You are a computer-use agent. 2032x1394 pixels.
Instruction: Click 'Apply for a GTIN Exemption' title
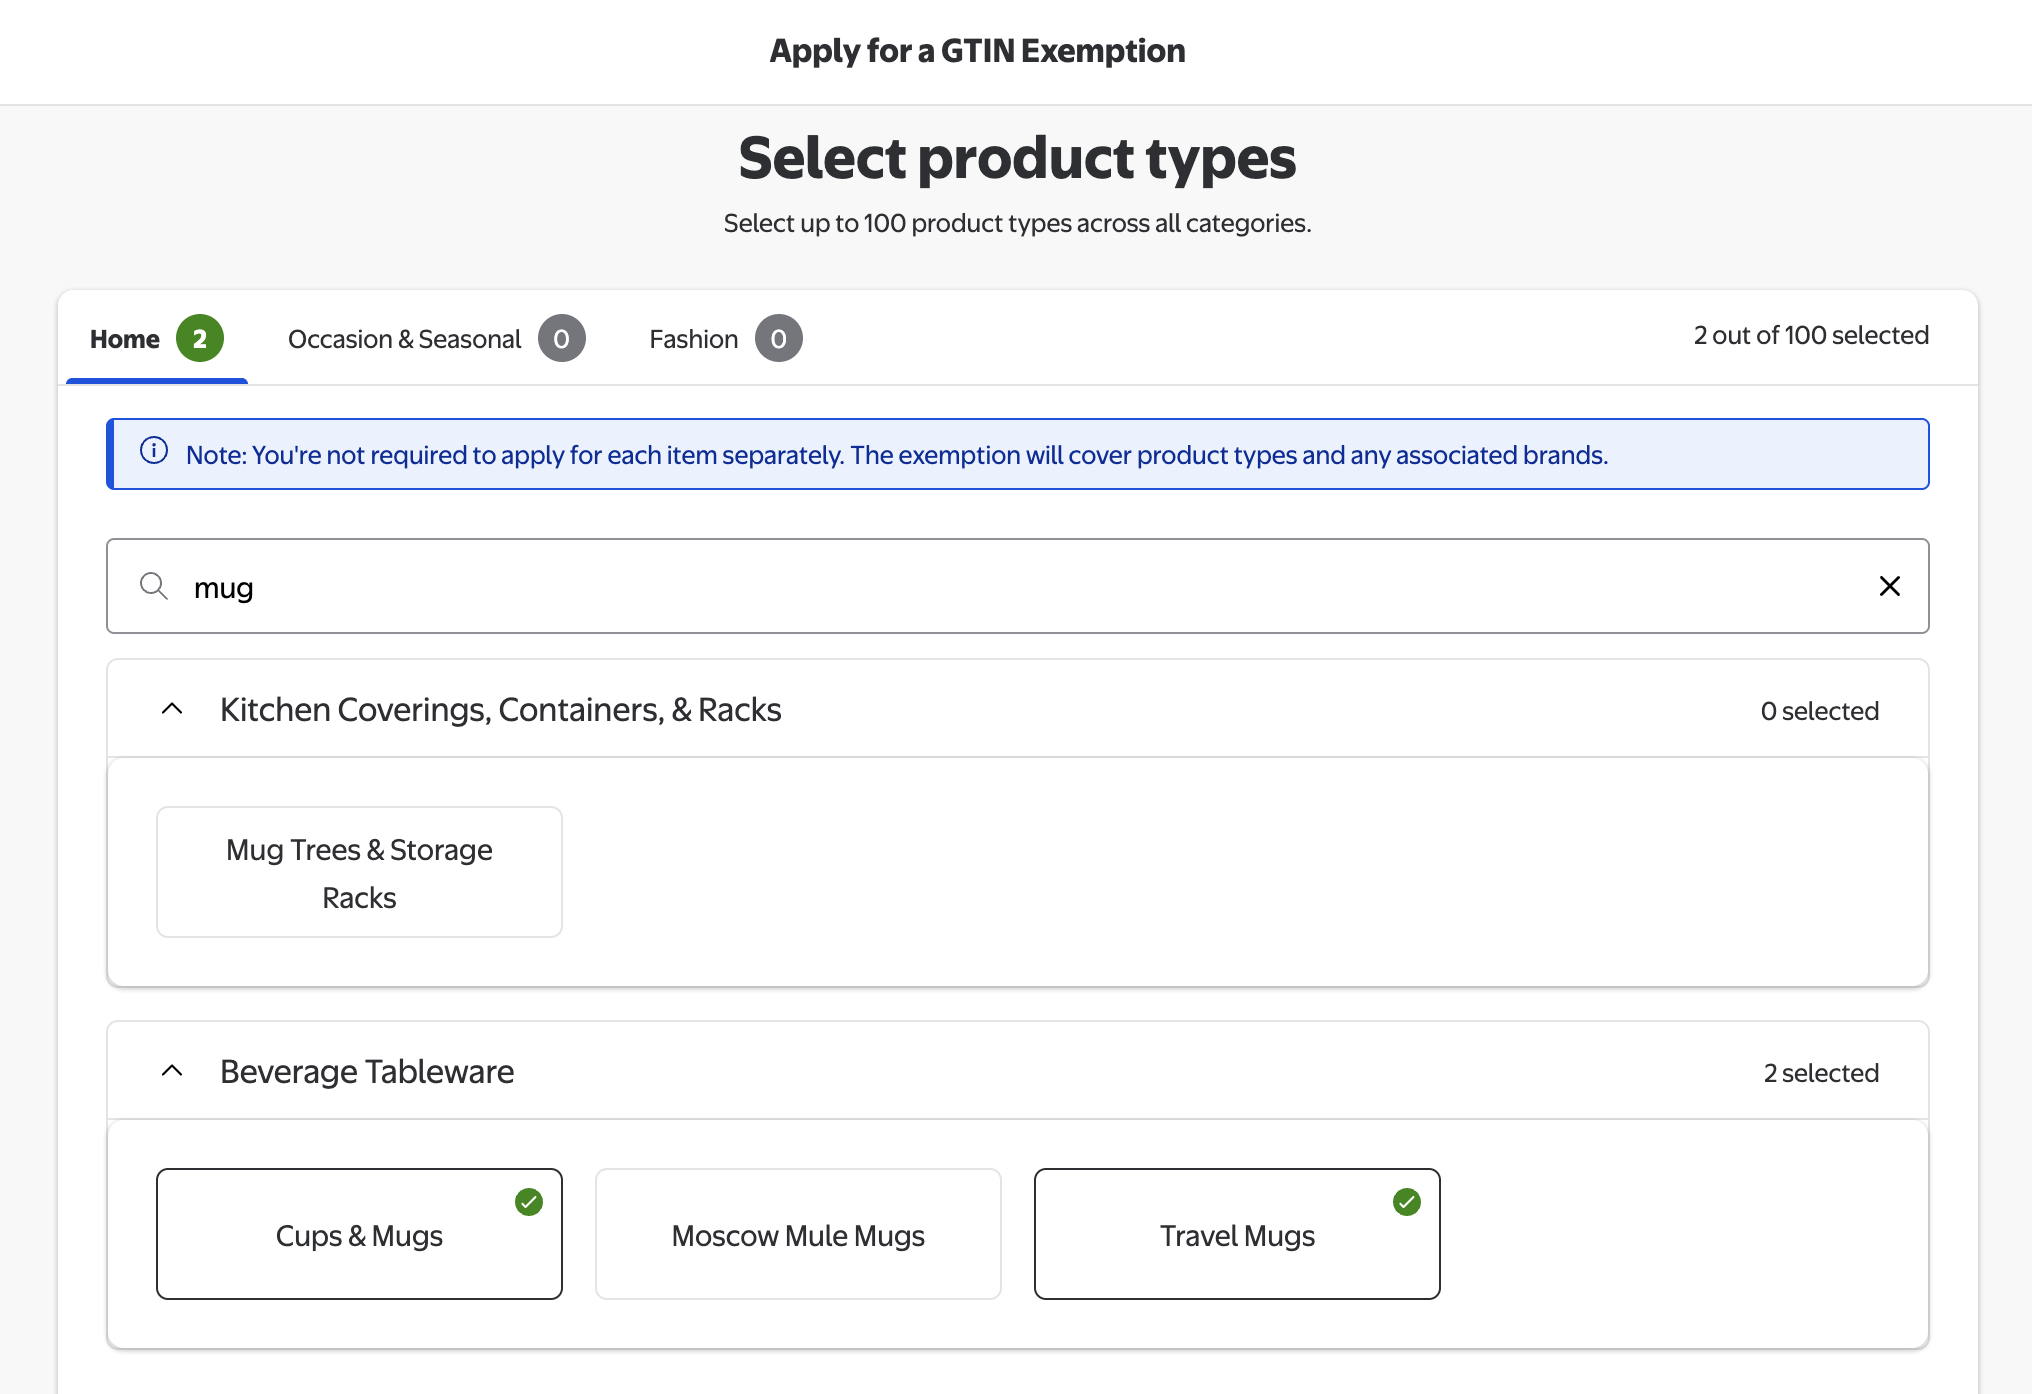click(x=977, y=51)
